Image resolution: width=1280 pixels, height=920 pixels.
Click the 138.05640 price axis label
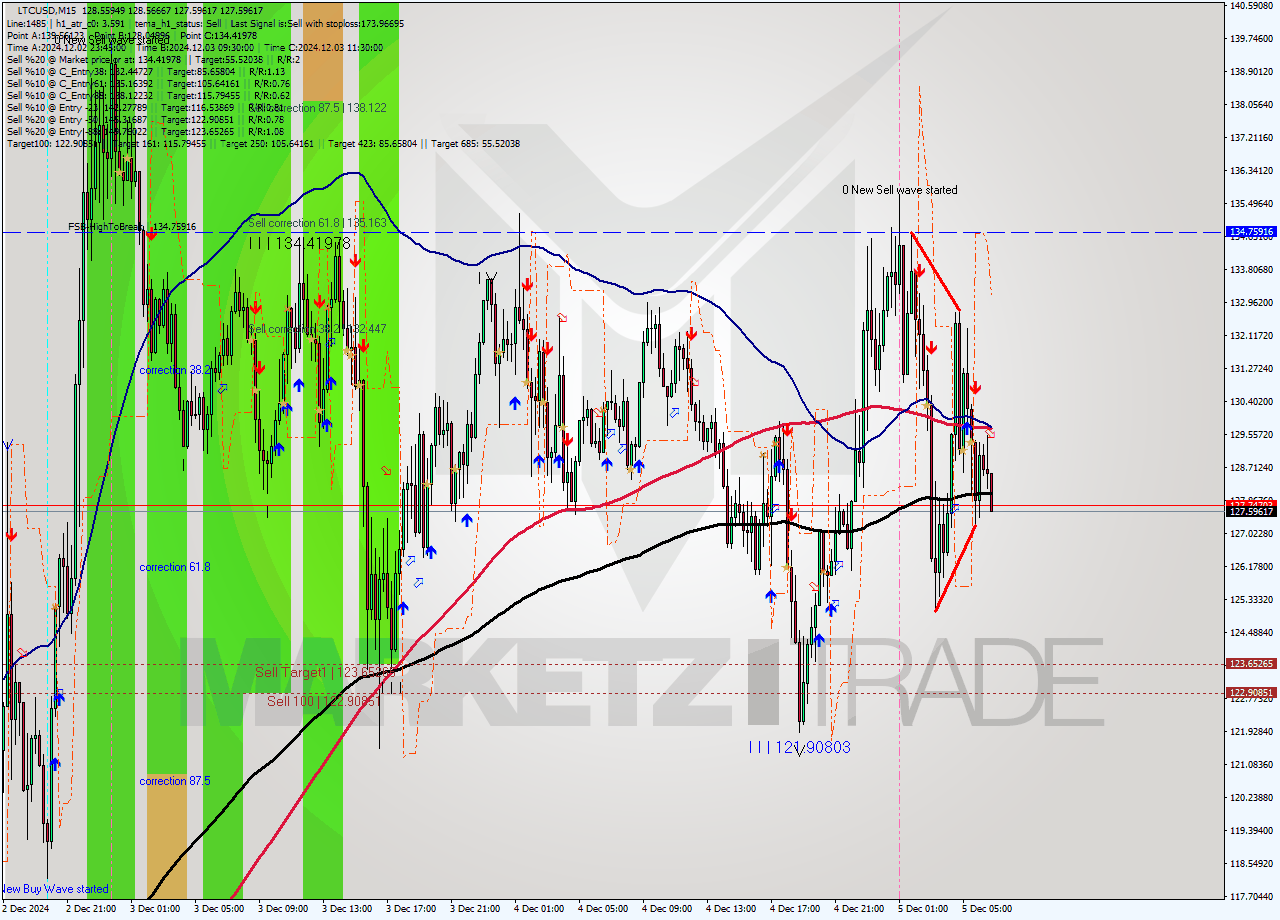point(1251,104)
